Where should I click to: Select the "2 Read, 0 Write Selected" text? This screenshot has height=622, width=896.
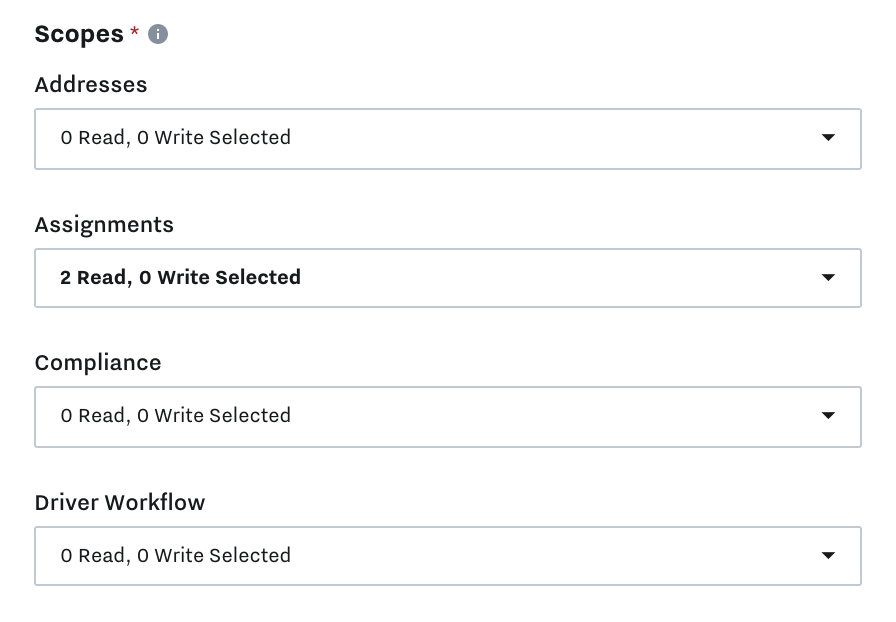(180, 278)
